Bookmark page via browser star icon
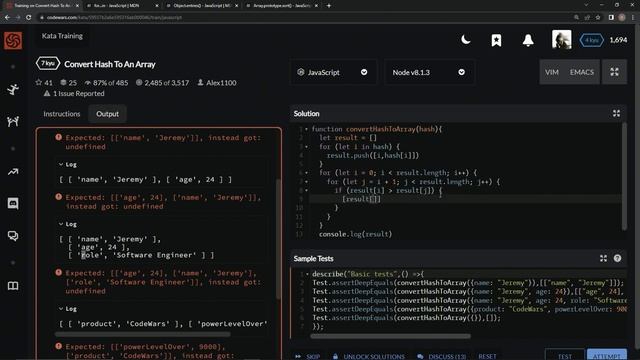Viewport: 640px width, 360px height. pos(598,18)
